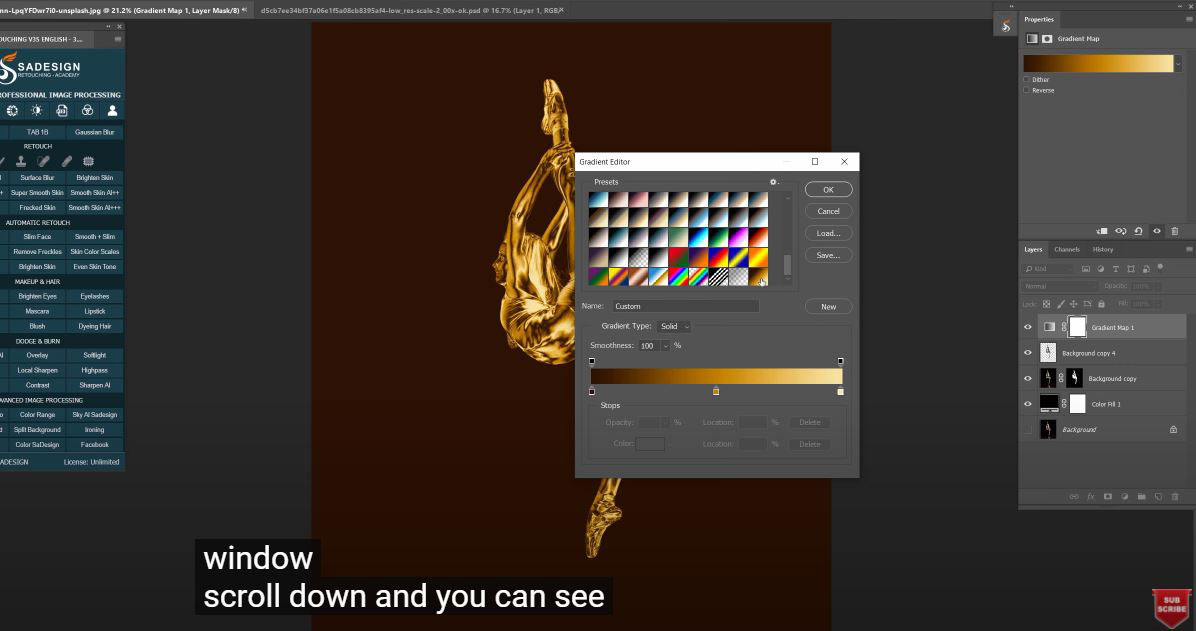Click New gradient button
The image size is (1196, 631).
coord(828,307)
